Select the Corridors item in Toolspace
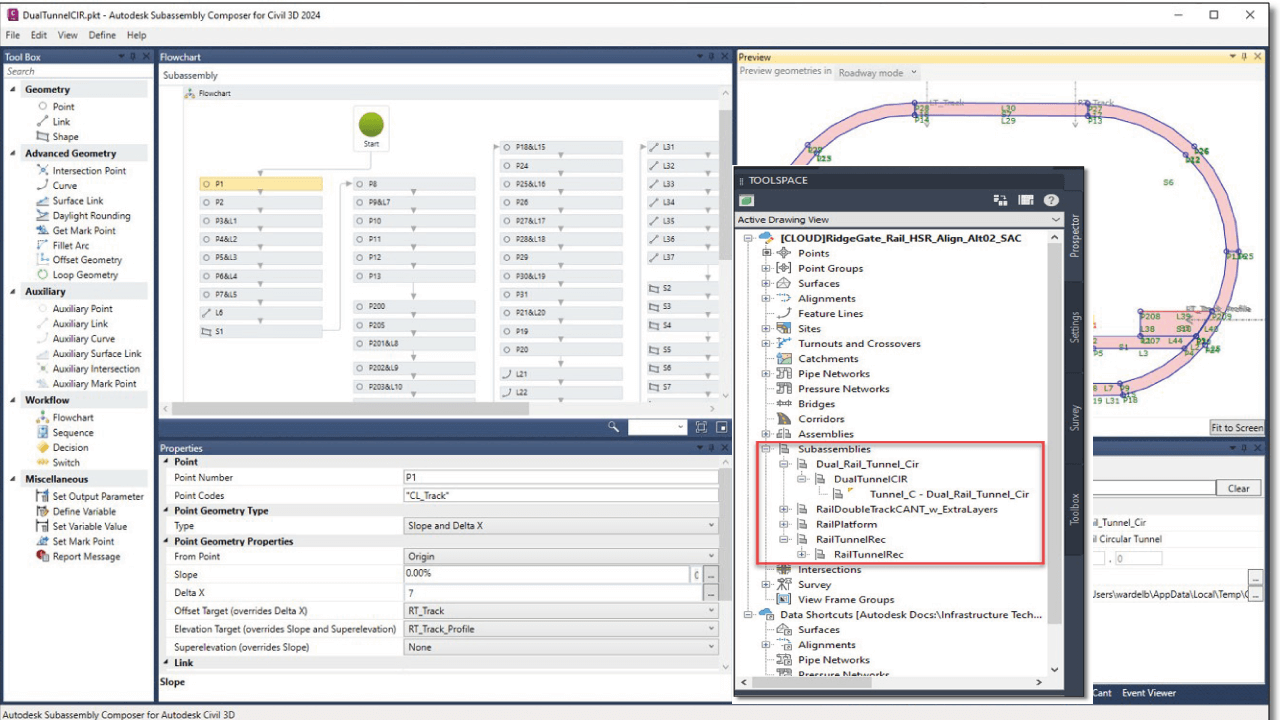 point(821,419)
